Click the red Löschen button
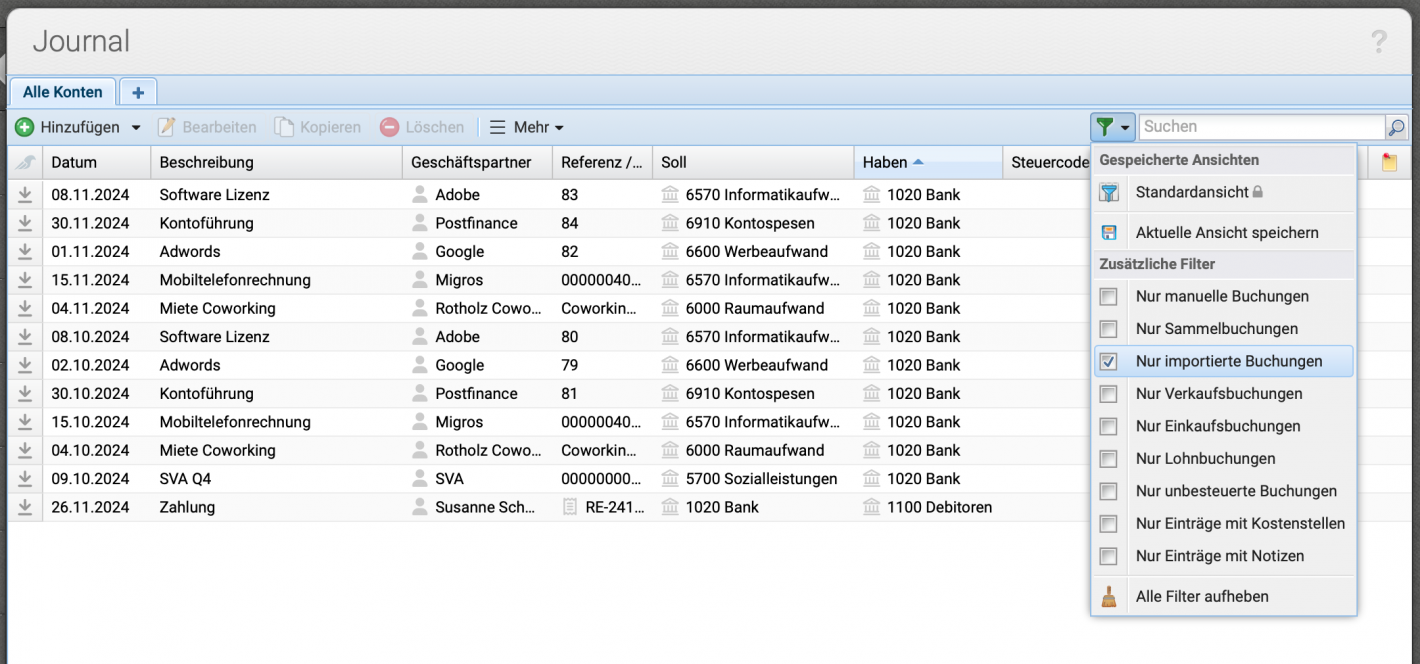Image resolution: width=1420 pixels, height=664 pixels. coord(422,127)
